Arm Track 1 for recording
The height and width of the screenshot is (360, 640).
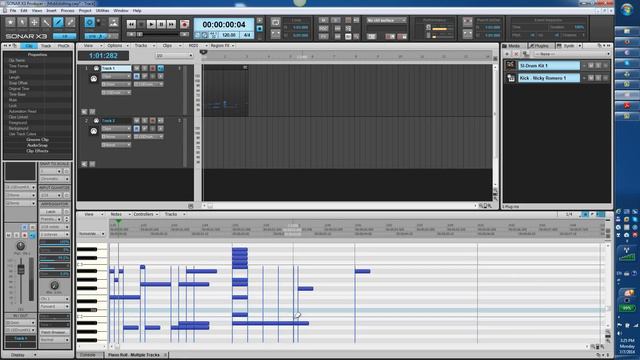tap(153, 68)
